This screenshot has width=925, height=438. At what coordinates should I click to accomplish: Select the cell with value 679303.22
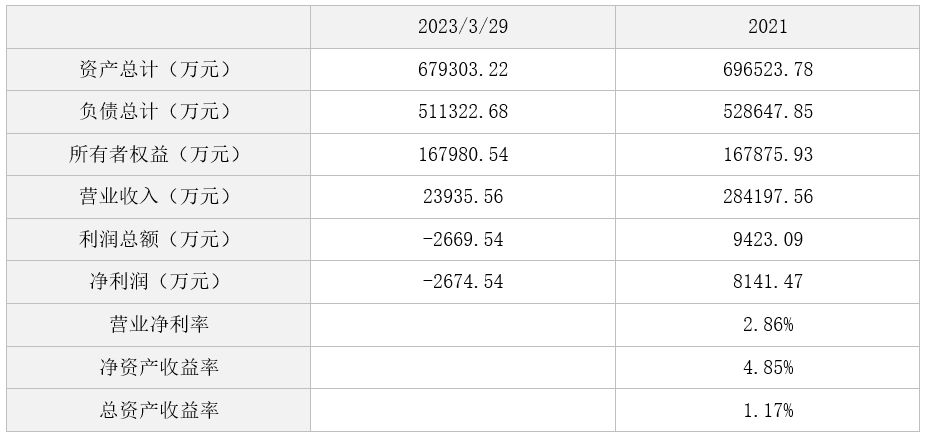pos(462,70)
